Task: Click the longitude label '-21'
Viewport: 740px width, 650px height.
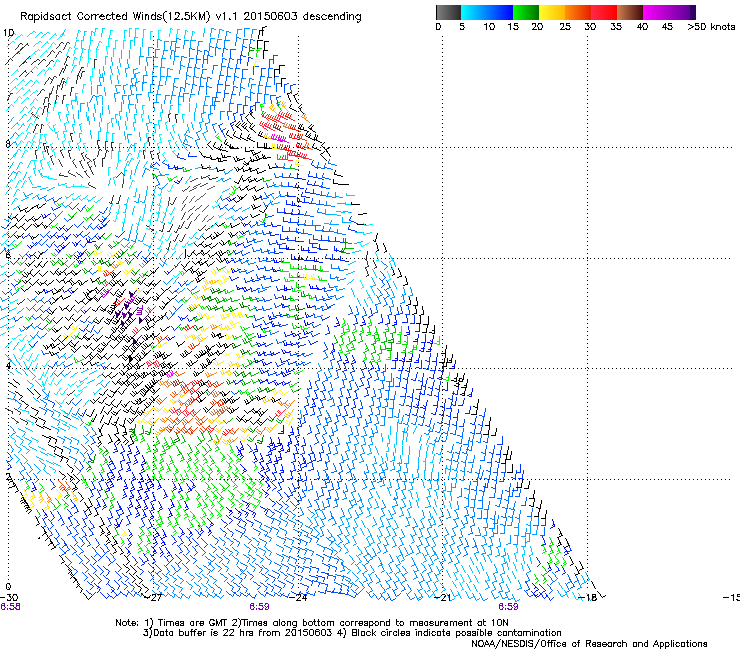Action: (443, 597)
